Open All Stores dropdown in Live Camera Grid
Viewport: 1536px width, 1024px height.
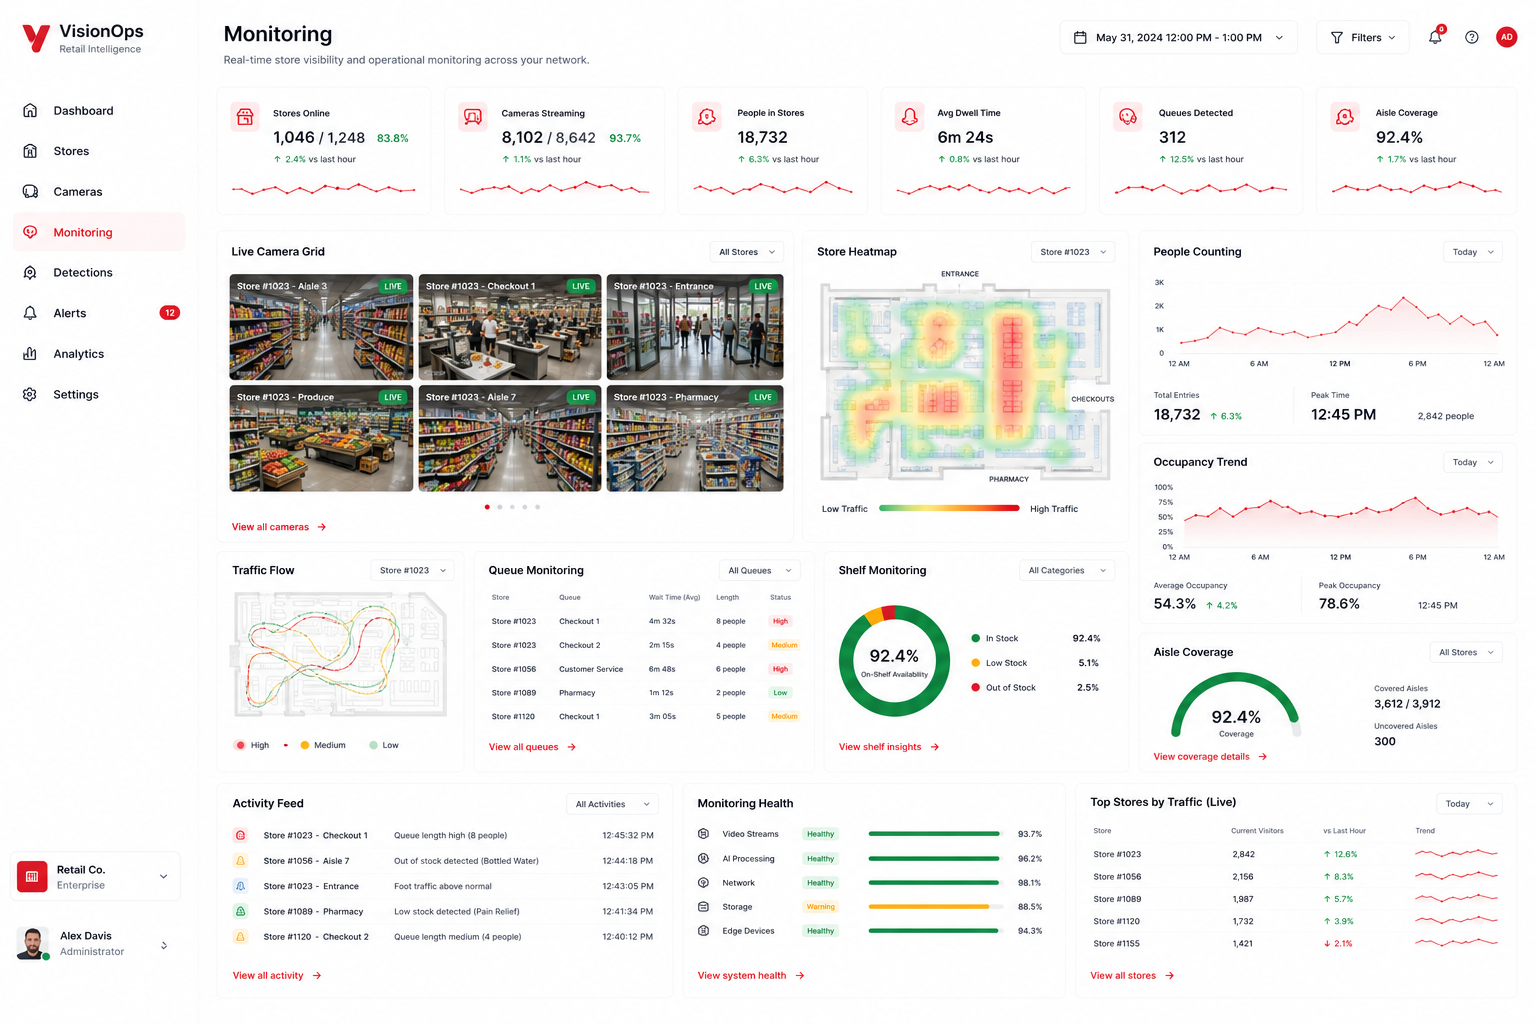pyautogui.click(x=746, y=252)
